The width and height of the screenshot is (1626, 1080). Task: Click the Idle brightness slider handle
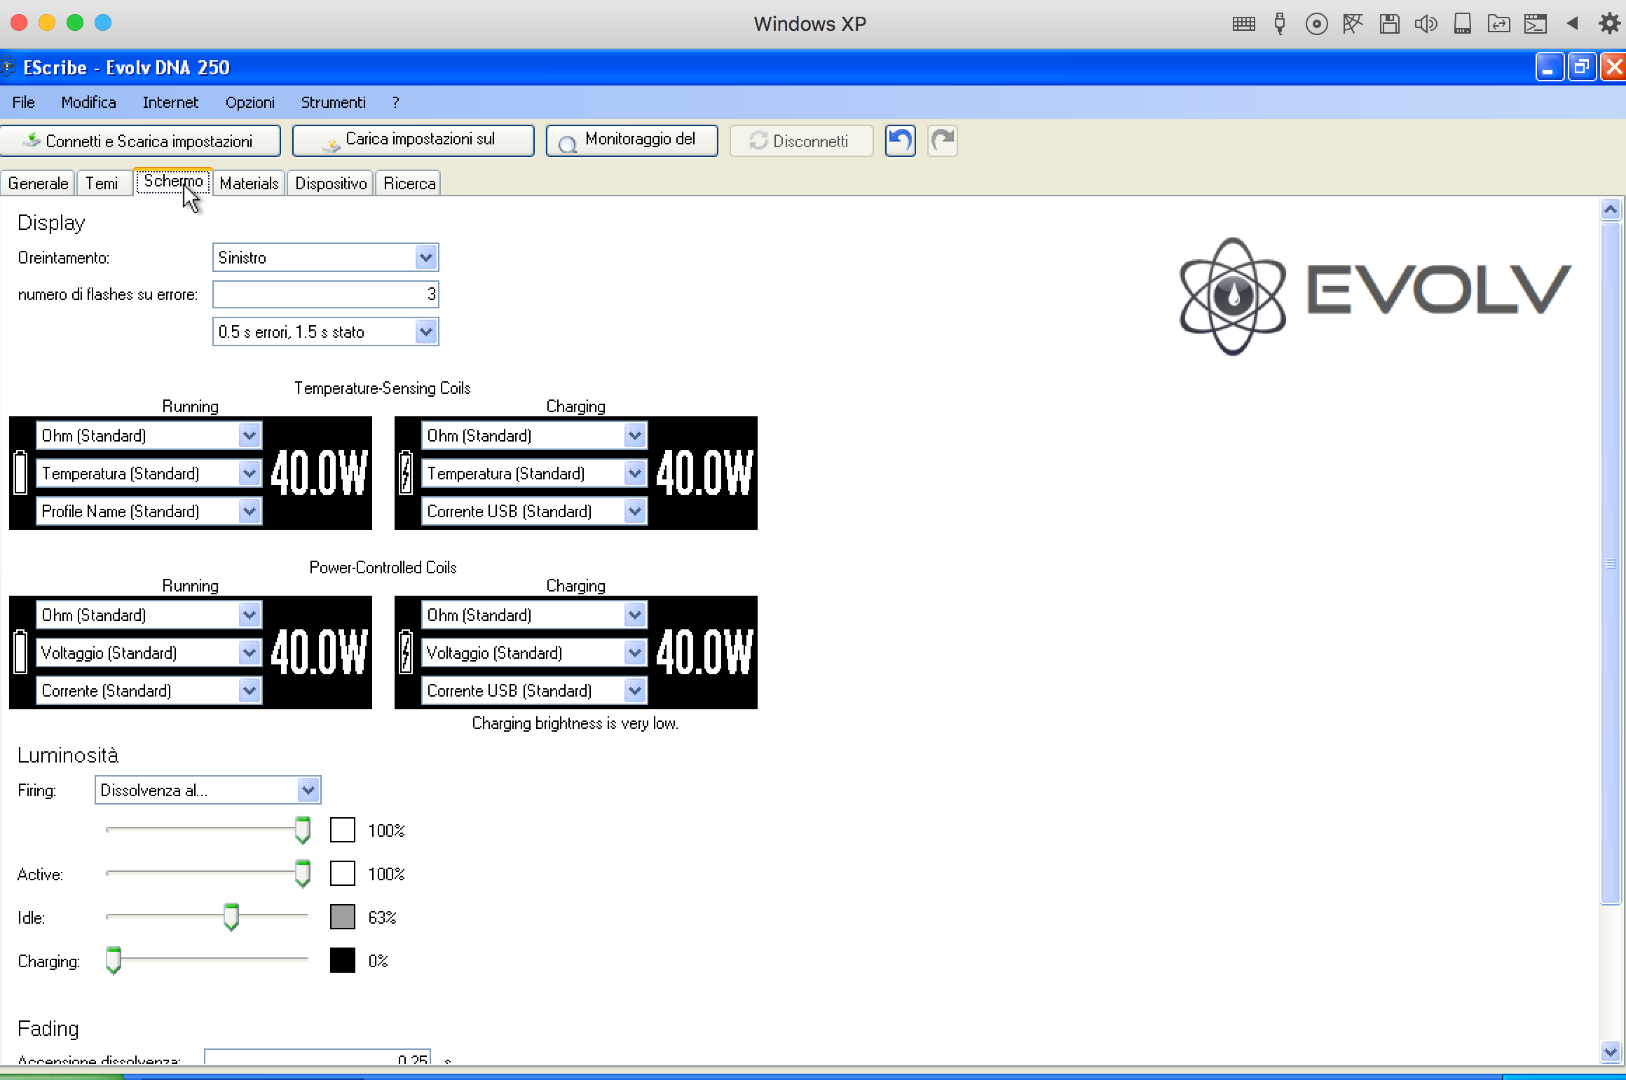(x=231, y=917)
